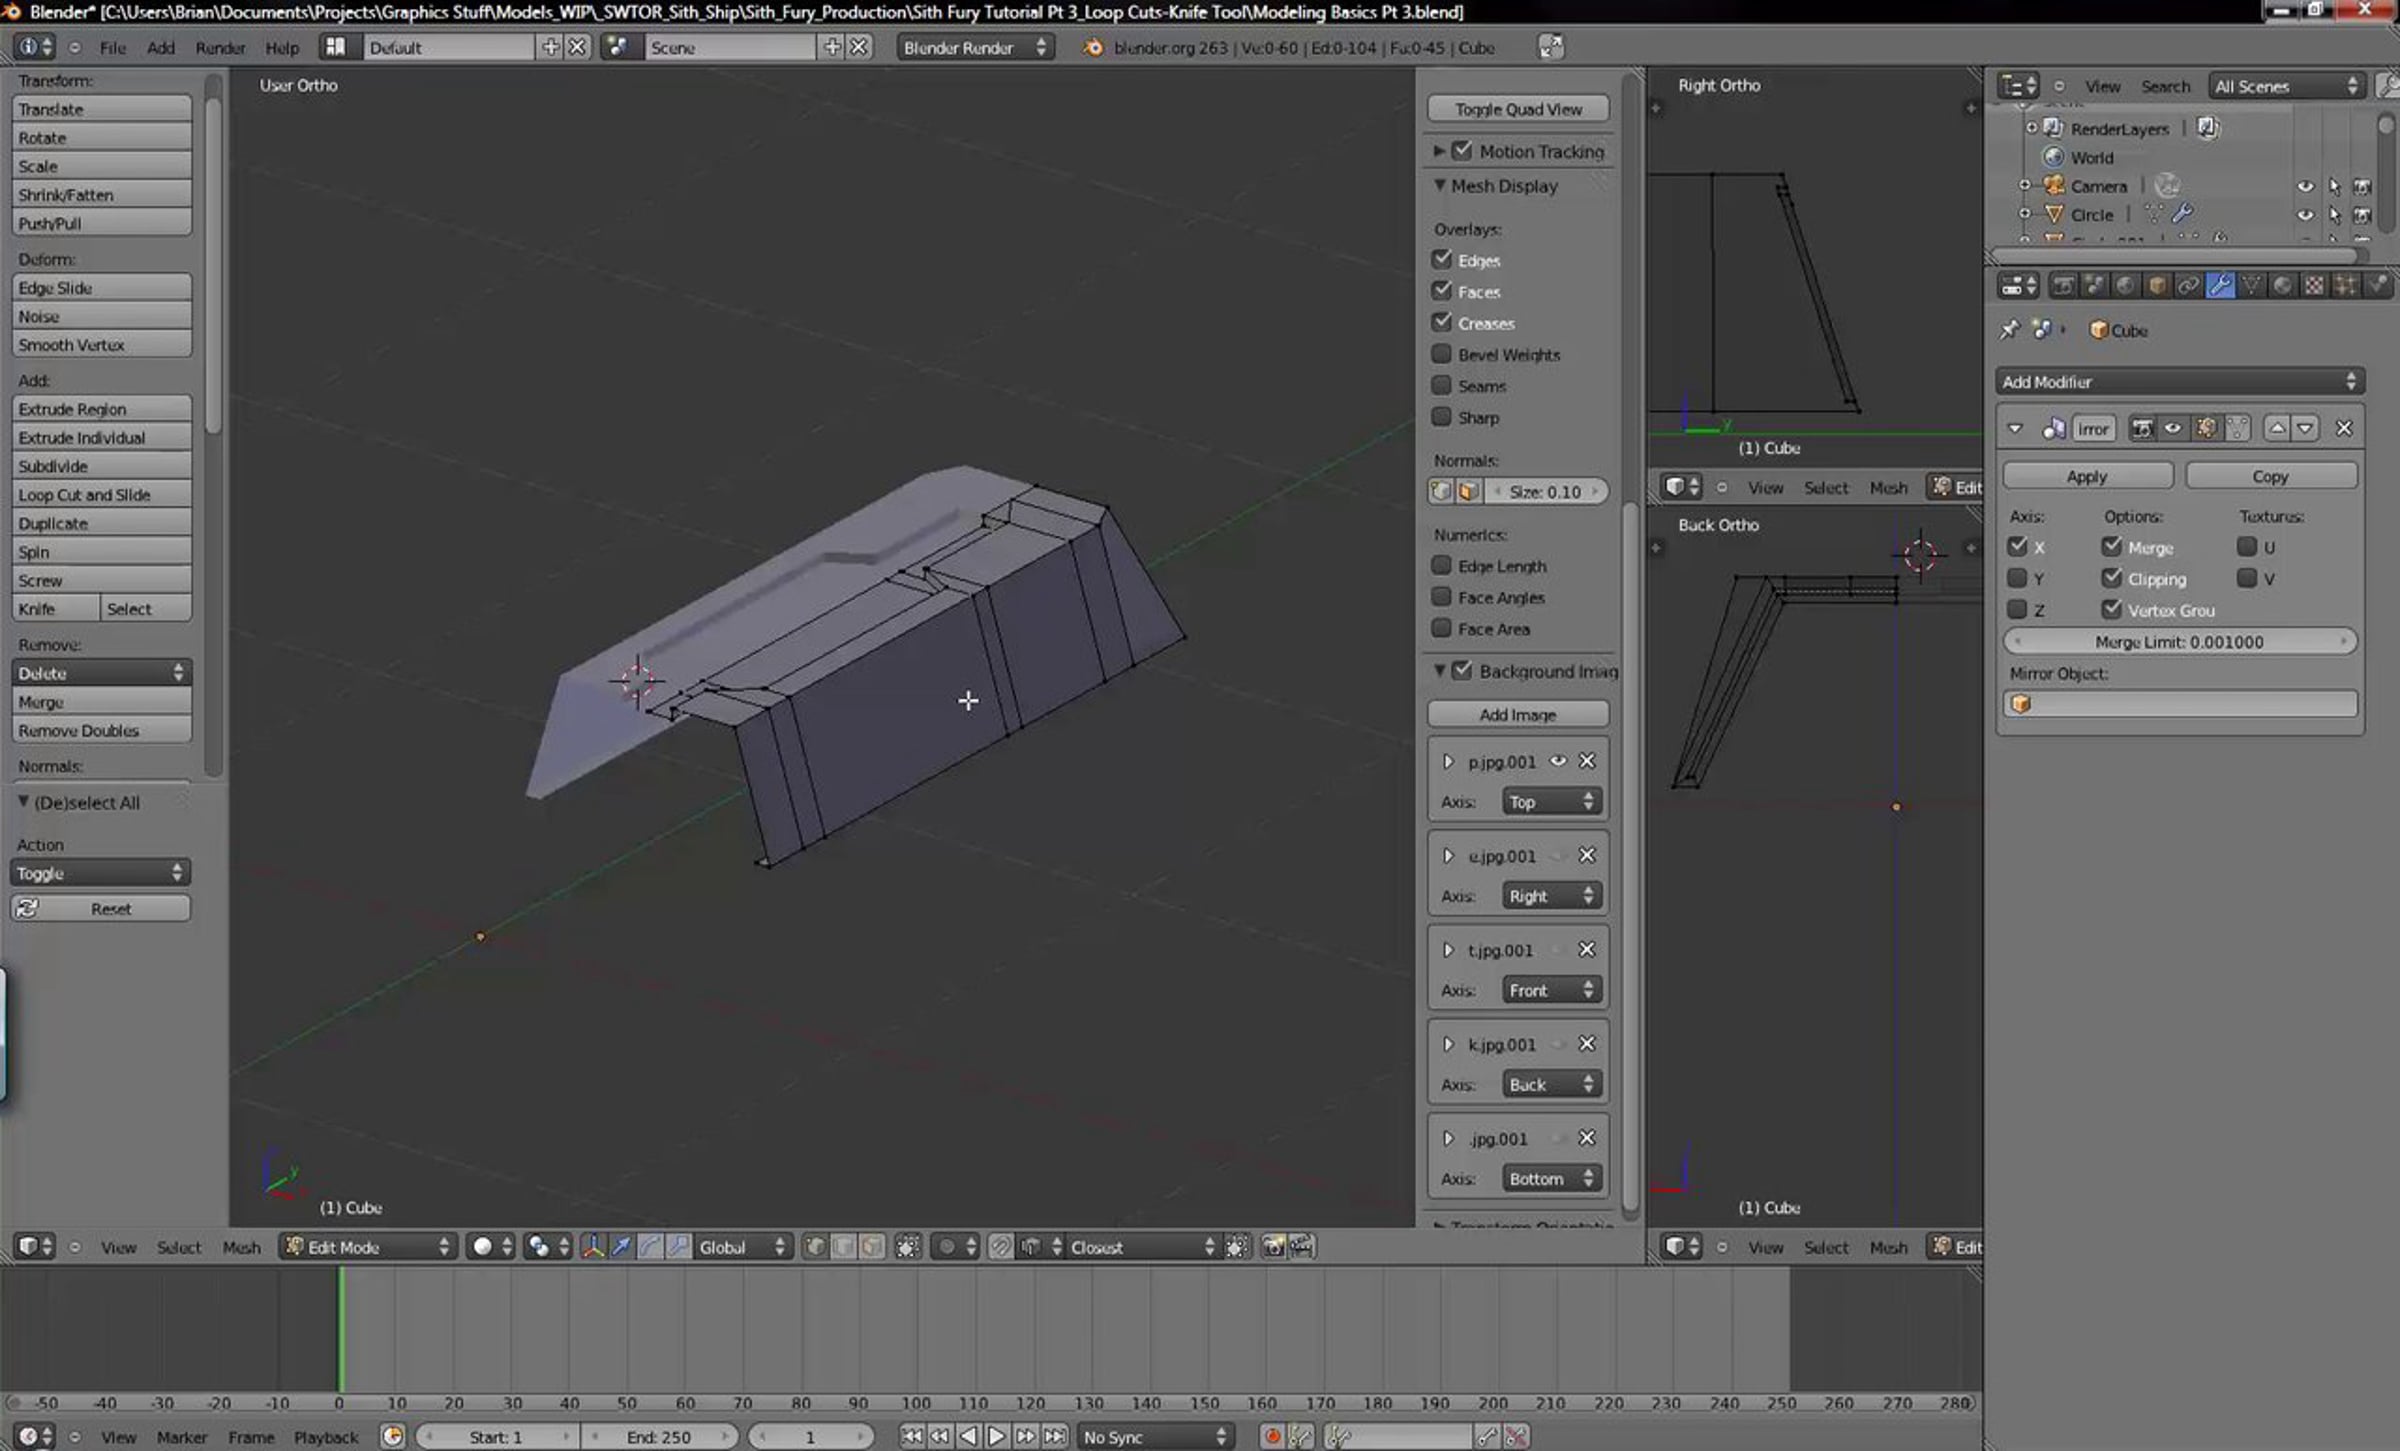Toggle proportional editing icon in header
2400x1451 pixels.
pyautogui.click(x=946, y=1246)
